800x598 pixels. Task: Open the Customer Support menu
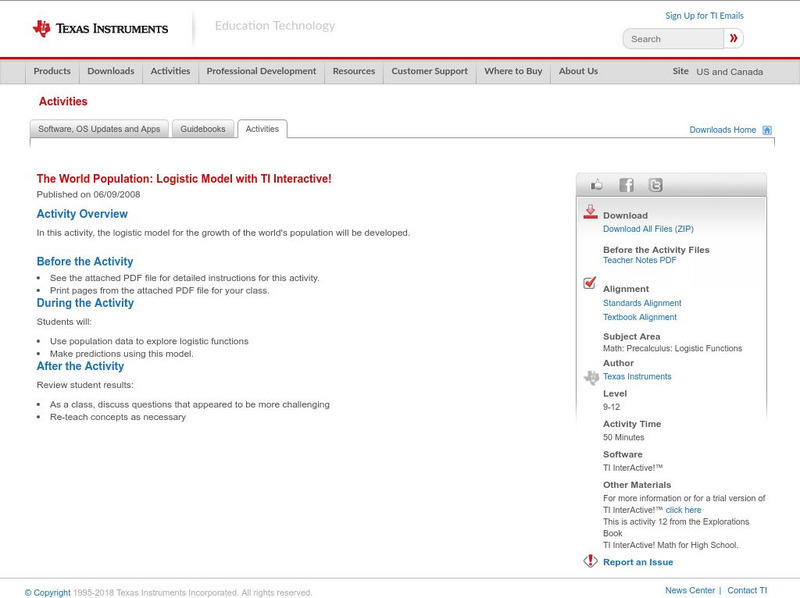[430, 71]
